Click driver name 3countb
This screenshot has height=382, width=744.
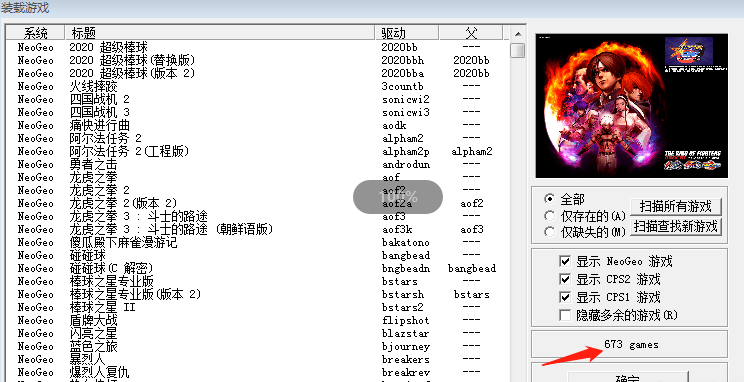coord(402,86)
